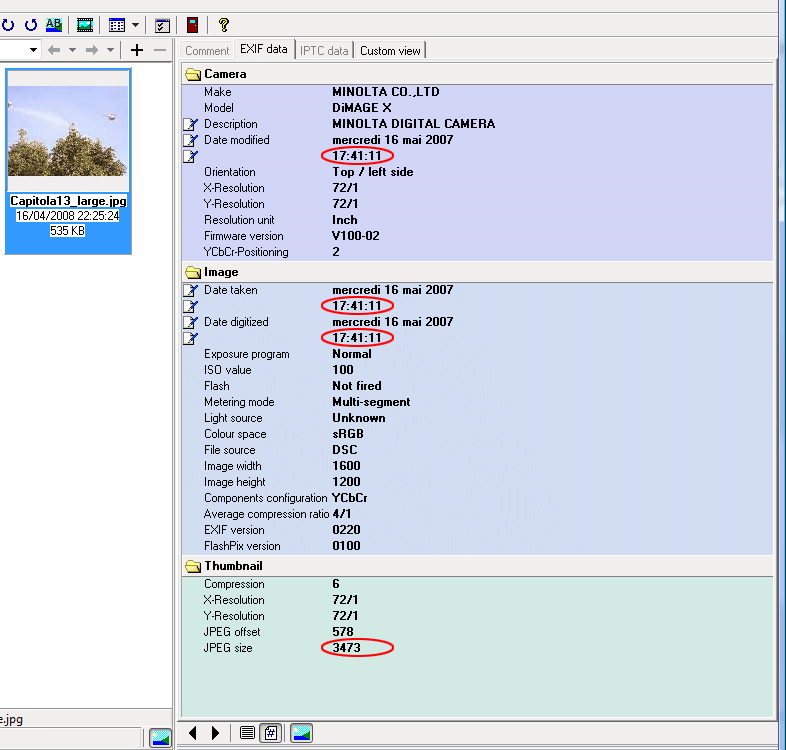Switch to the Custom view tab
The image size is (786, 750).
point(390,50)
